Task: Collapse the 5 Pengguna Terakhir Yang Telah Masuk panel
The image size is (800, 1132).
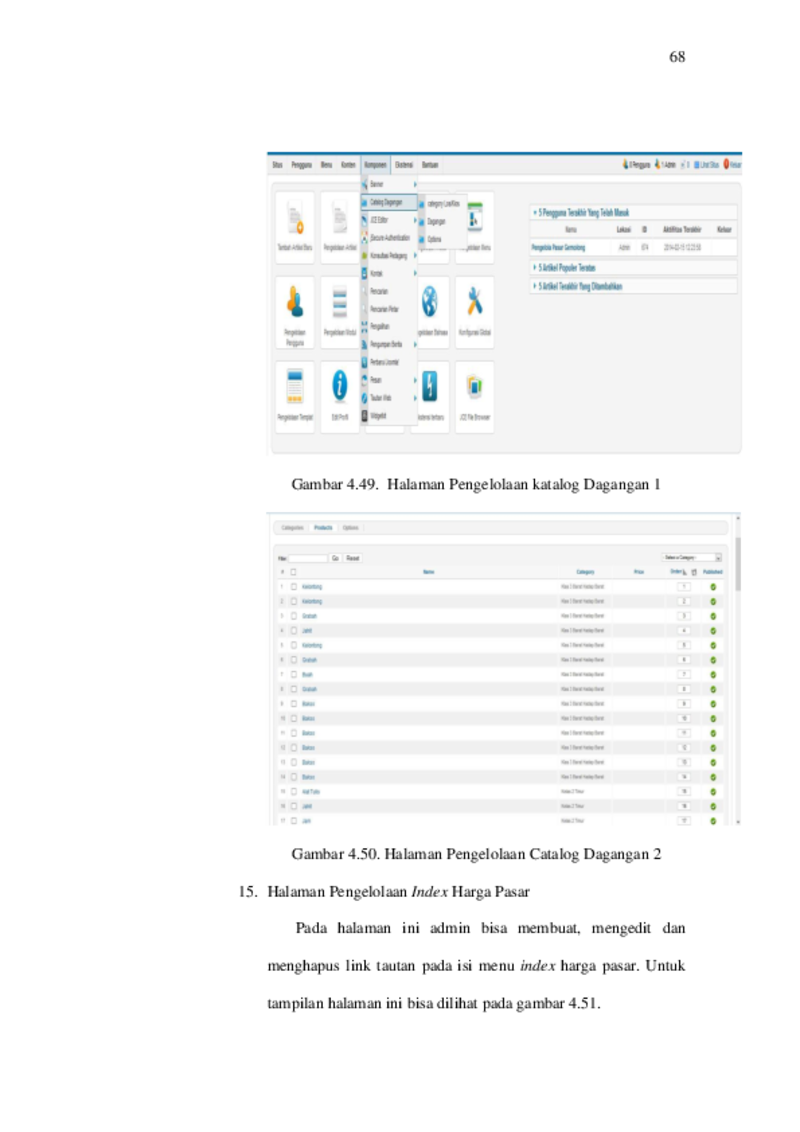Action: coord(633,212)
